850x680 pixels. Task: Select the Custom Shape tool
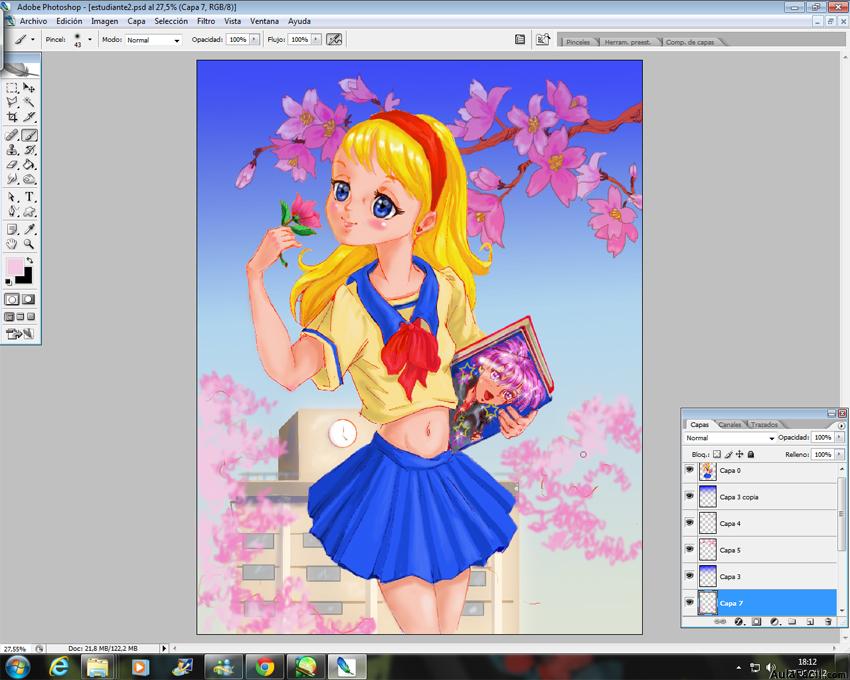29,211
